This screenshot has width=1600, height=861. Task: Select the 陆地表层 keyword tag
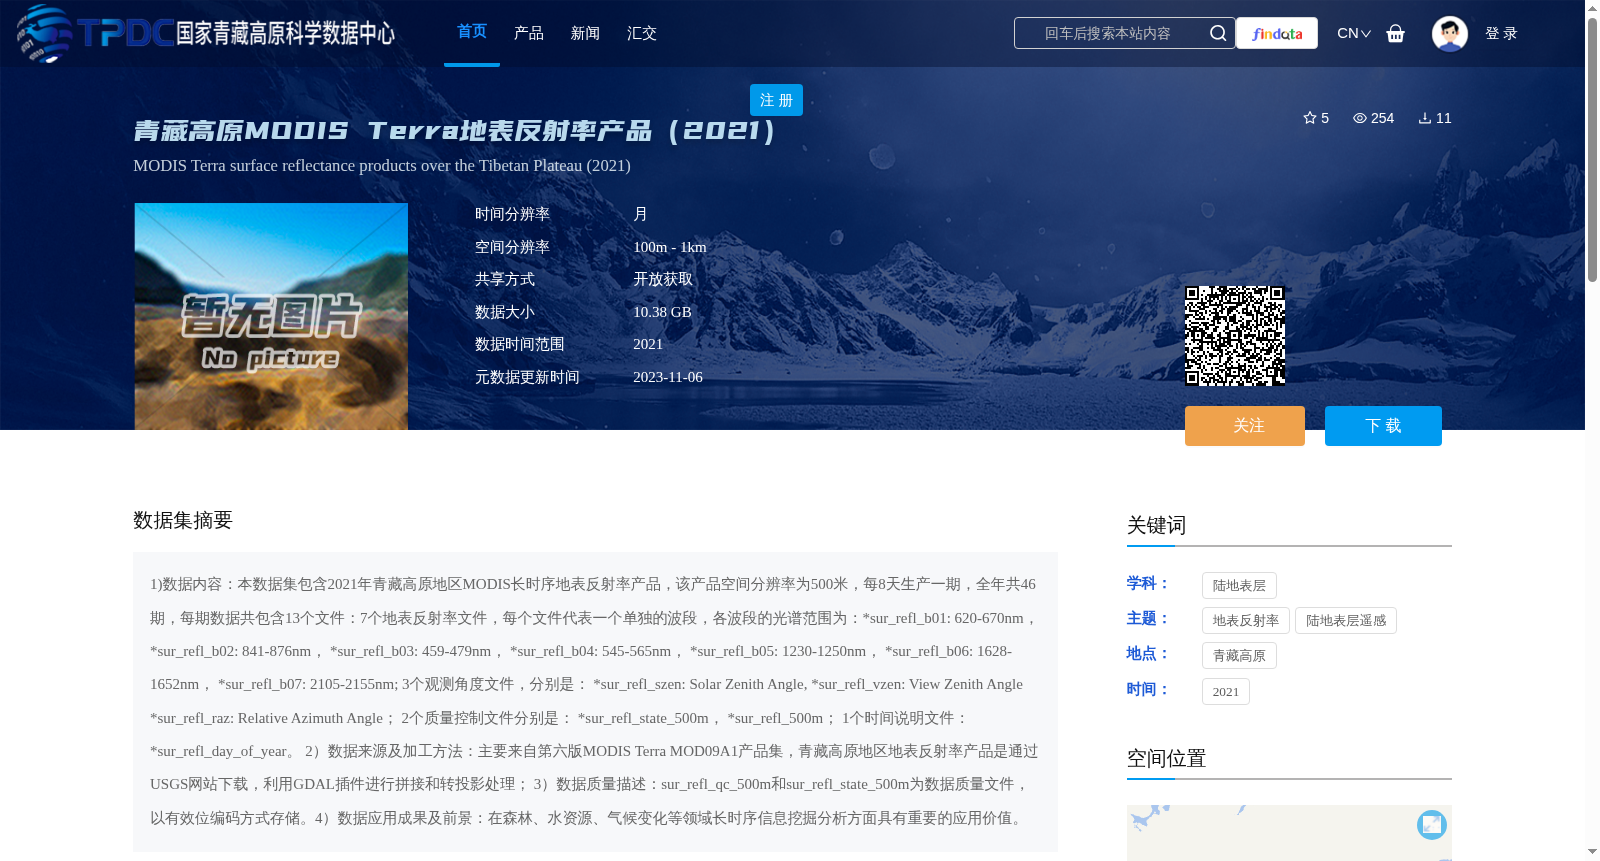[x=1239, y=585]
